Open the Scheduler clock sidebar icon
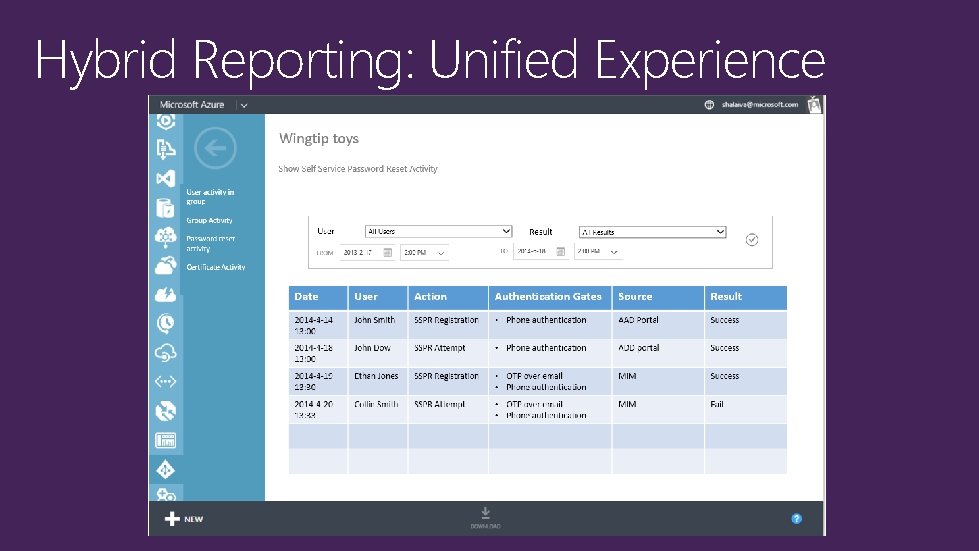Viewport: 979px width, 551px height. [x=165, y=323]
